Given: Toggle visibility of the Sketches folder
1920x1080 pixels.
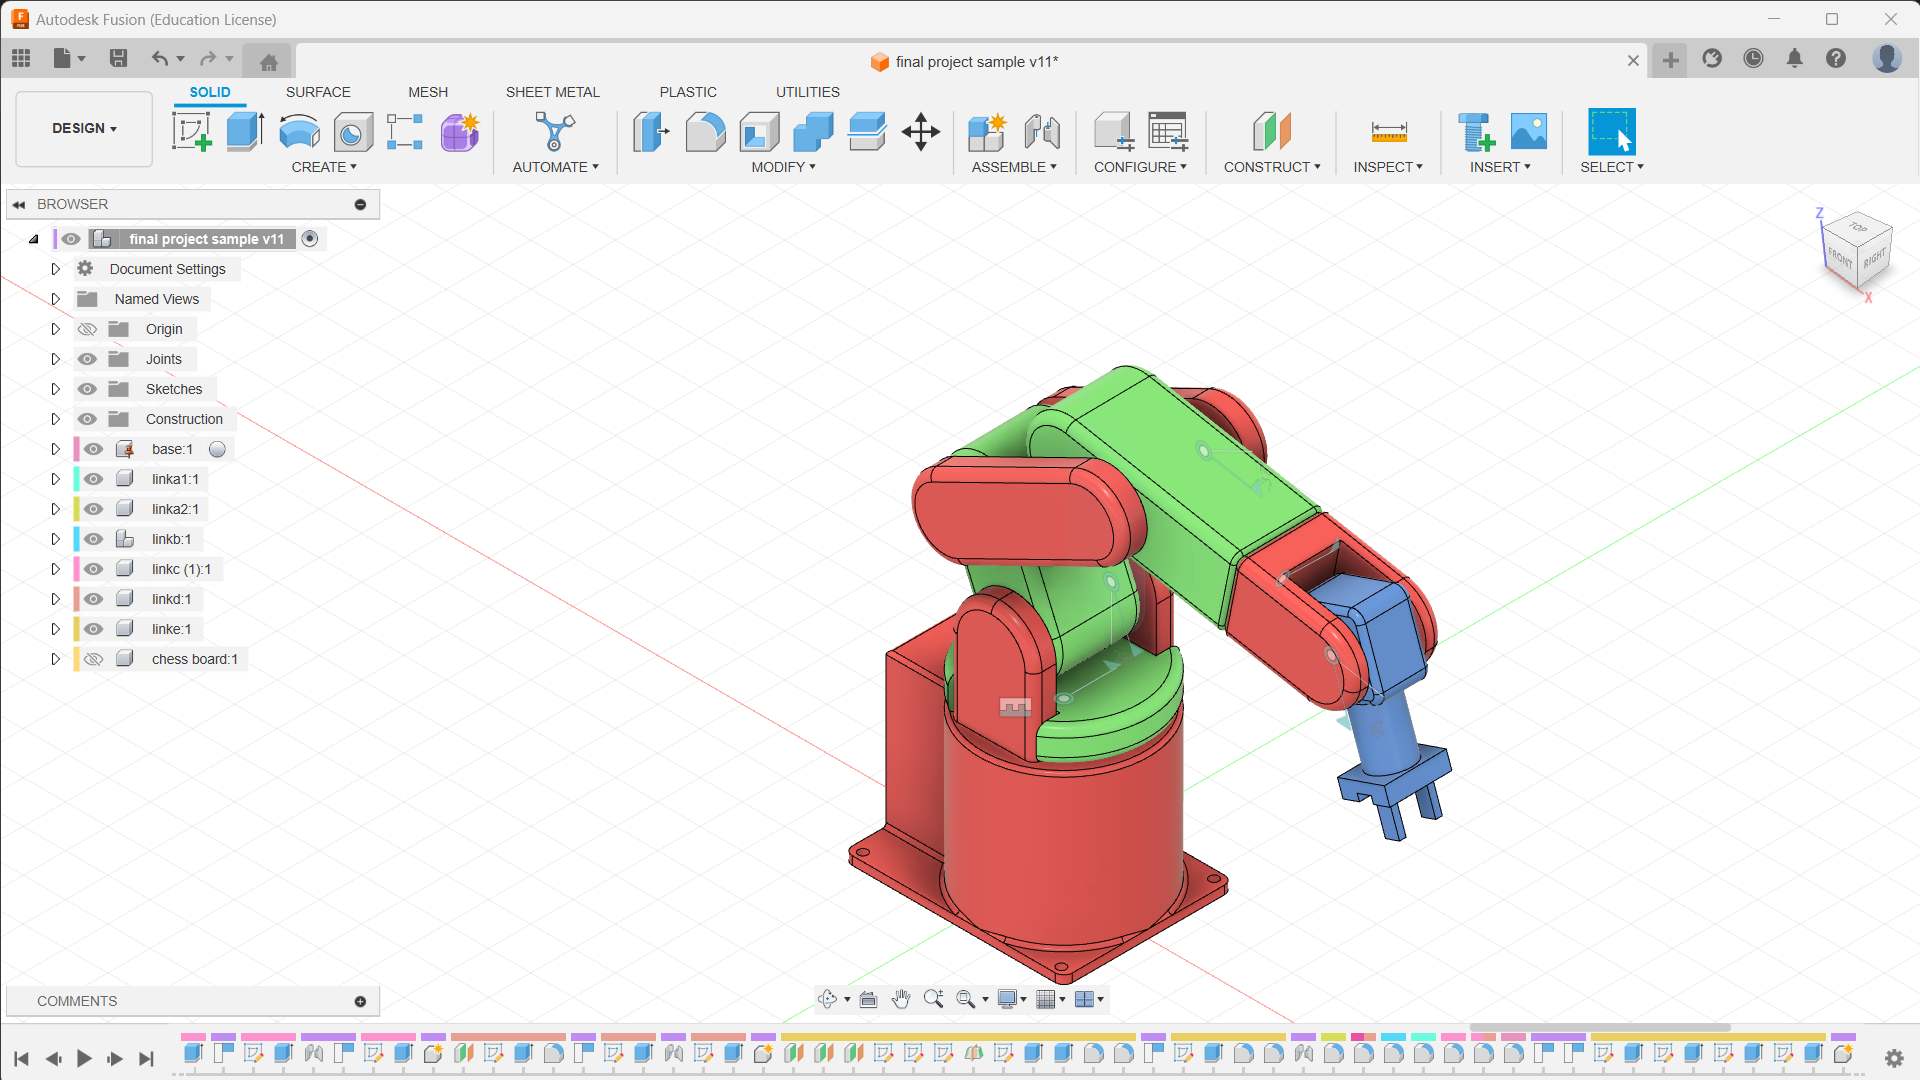Looking at the screenshot, I should click(87, 389).
